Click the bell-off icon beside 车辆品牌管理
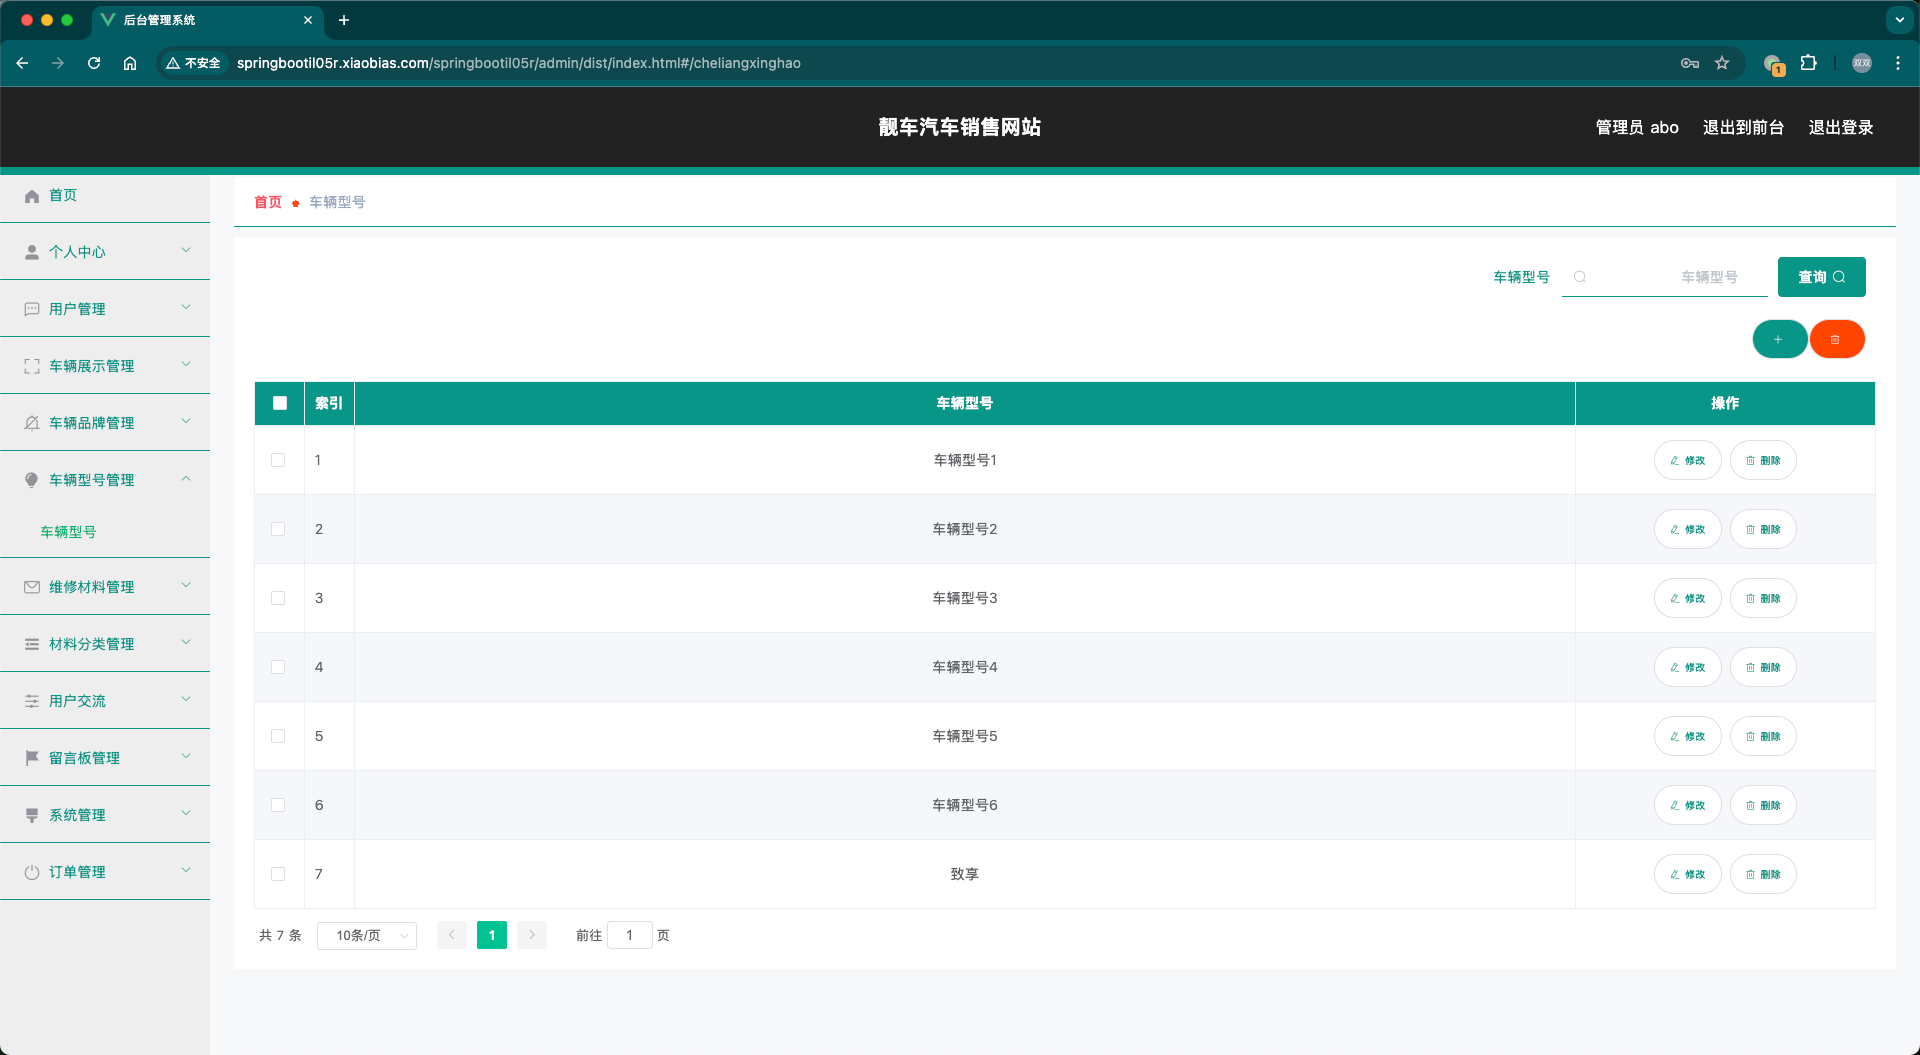Screen dimensions: 1920x1055 click(32, 423)
